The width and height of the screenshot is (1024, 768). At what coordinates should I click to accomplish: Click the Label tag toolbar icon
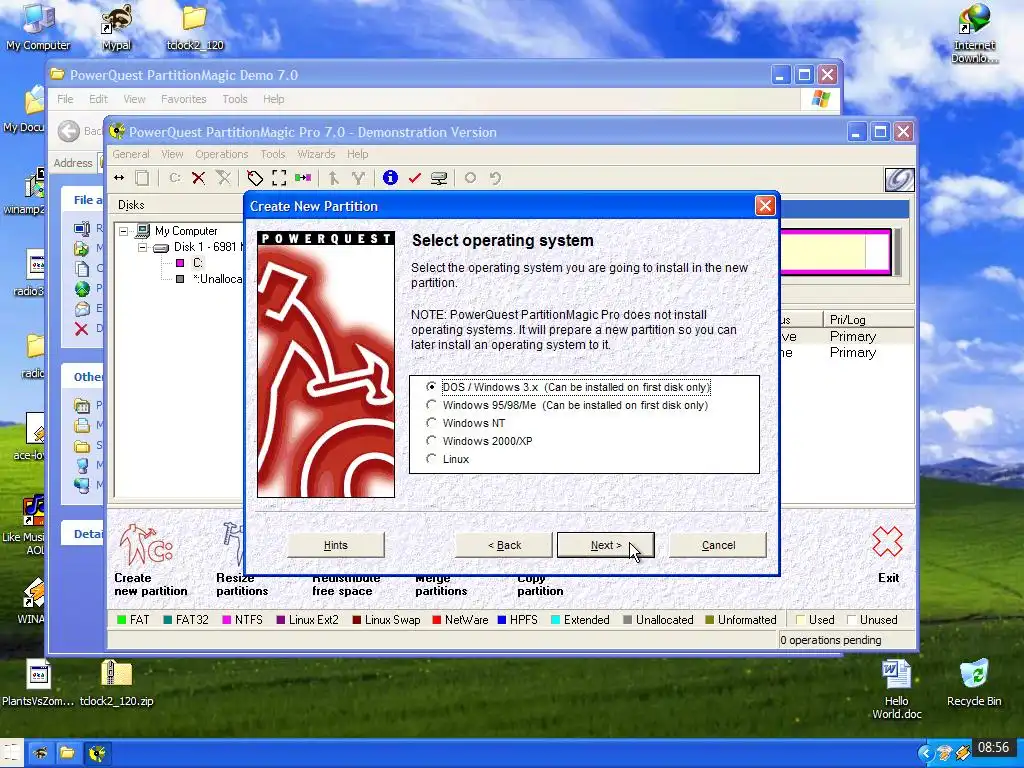tap(255, 178)
